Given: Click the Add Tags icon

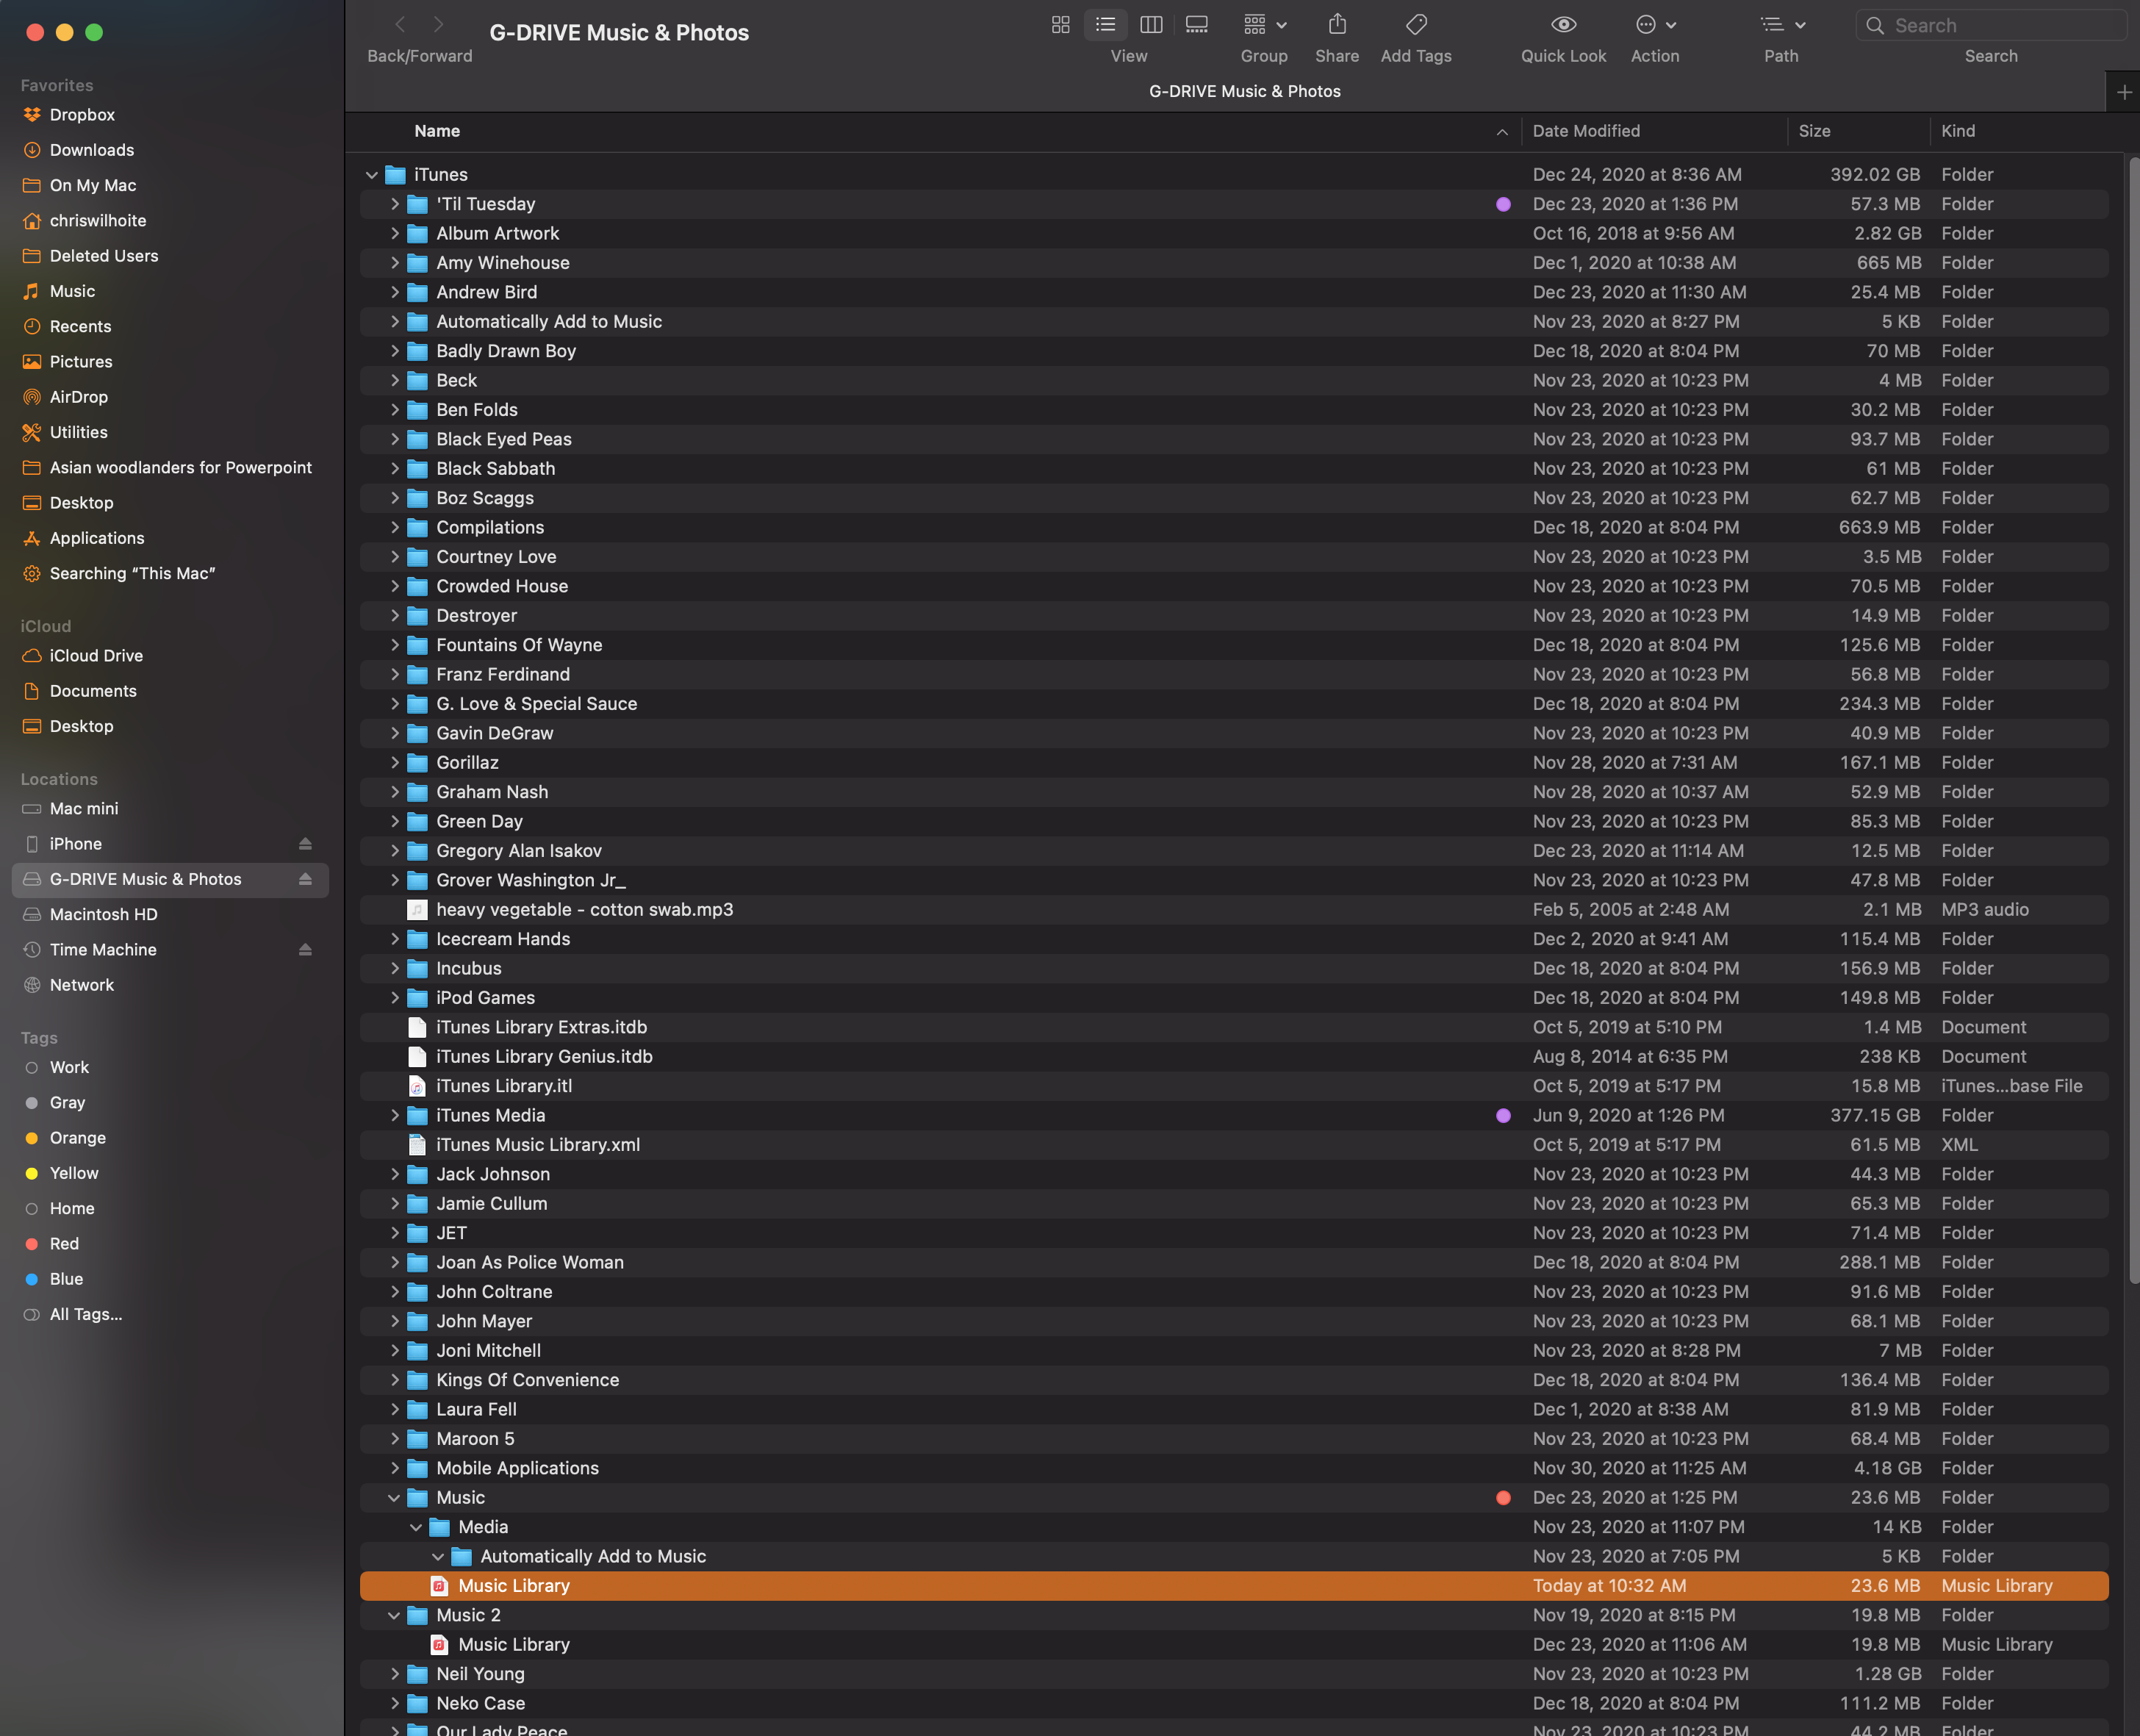Looking at the screenshot, I should 1416,25.
